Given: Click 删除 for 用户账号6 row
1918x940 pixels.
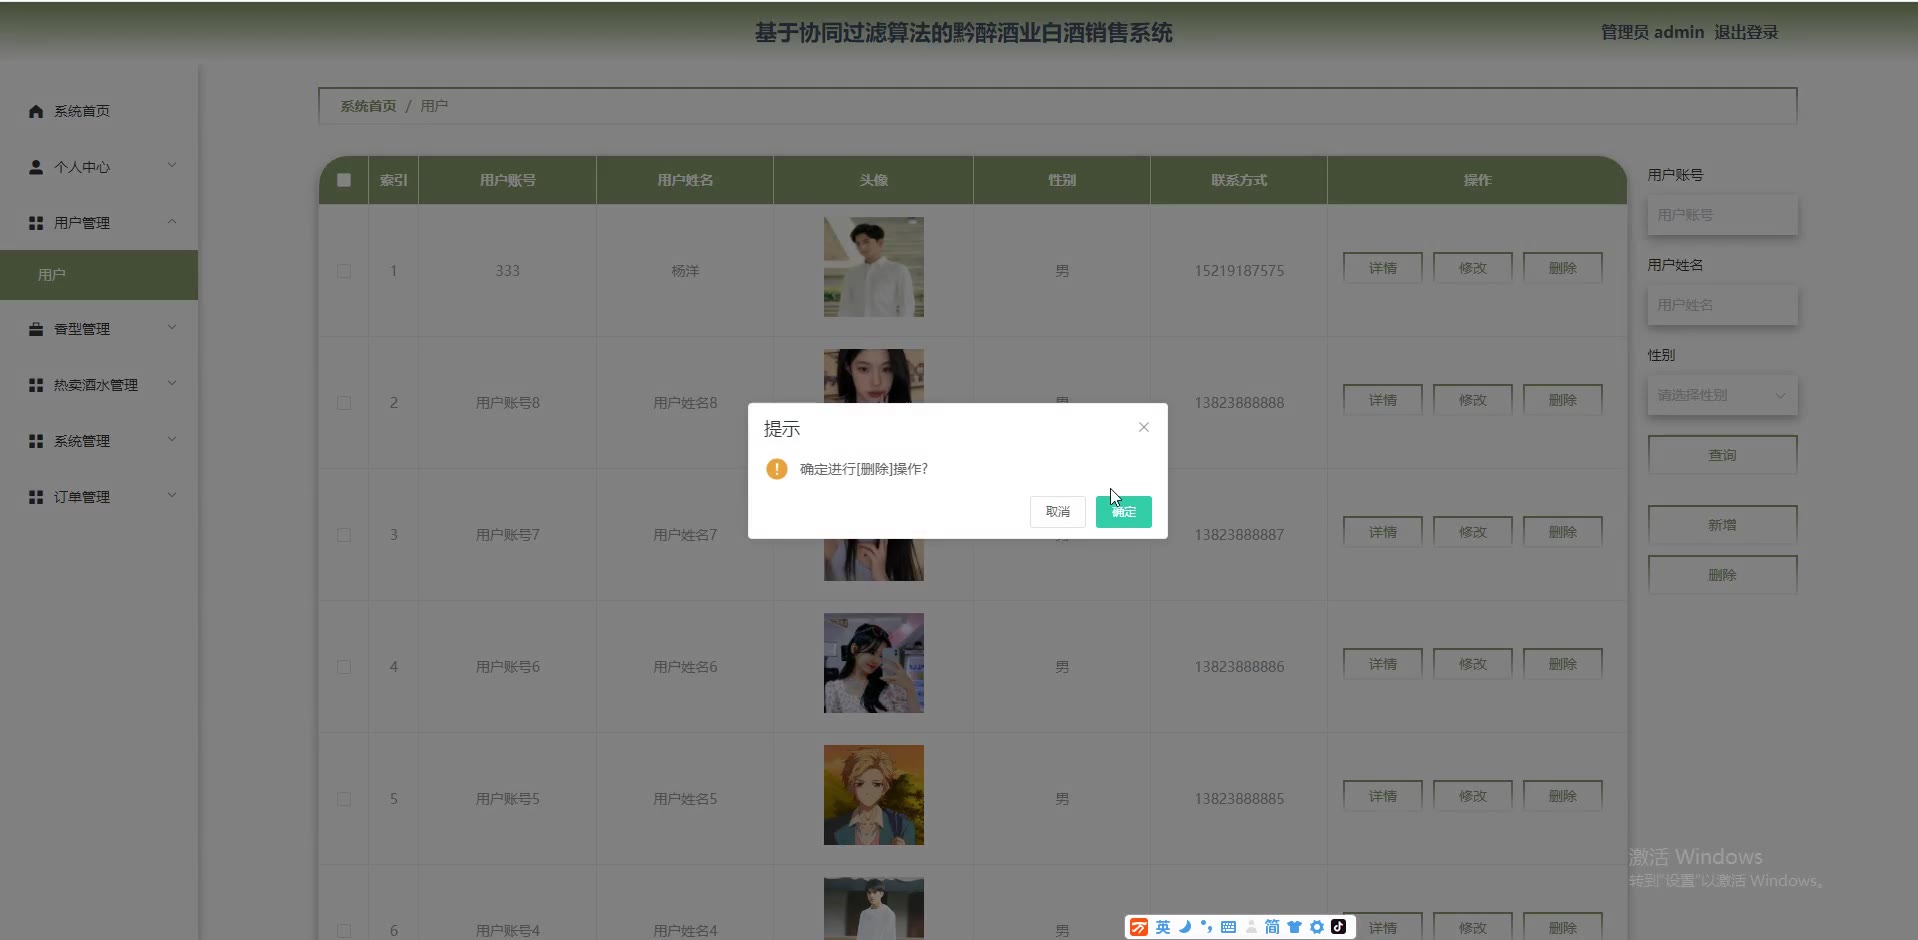Looking at the screenshot, I should pyautogui.click(x=1563, y=664).
